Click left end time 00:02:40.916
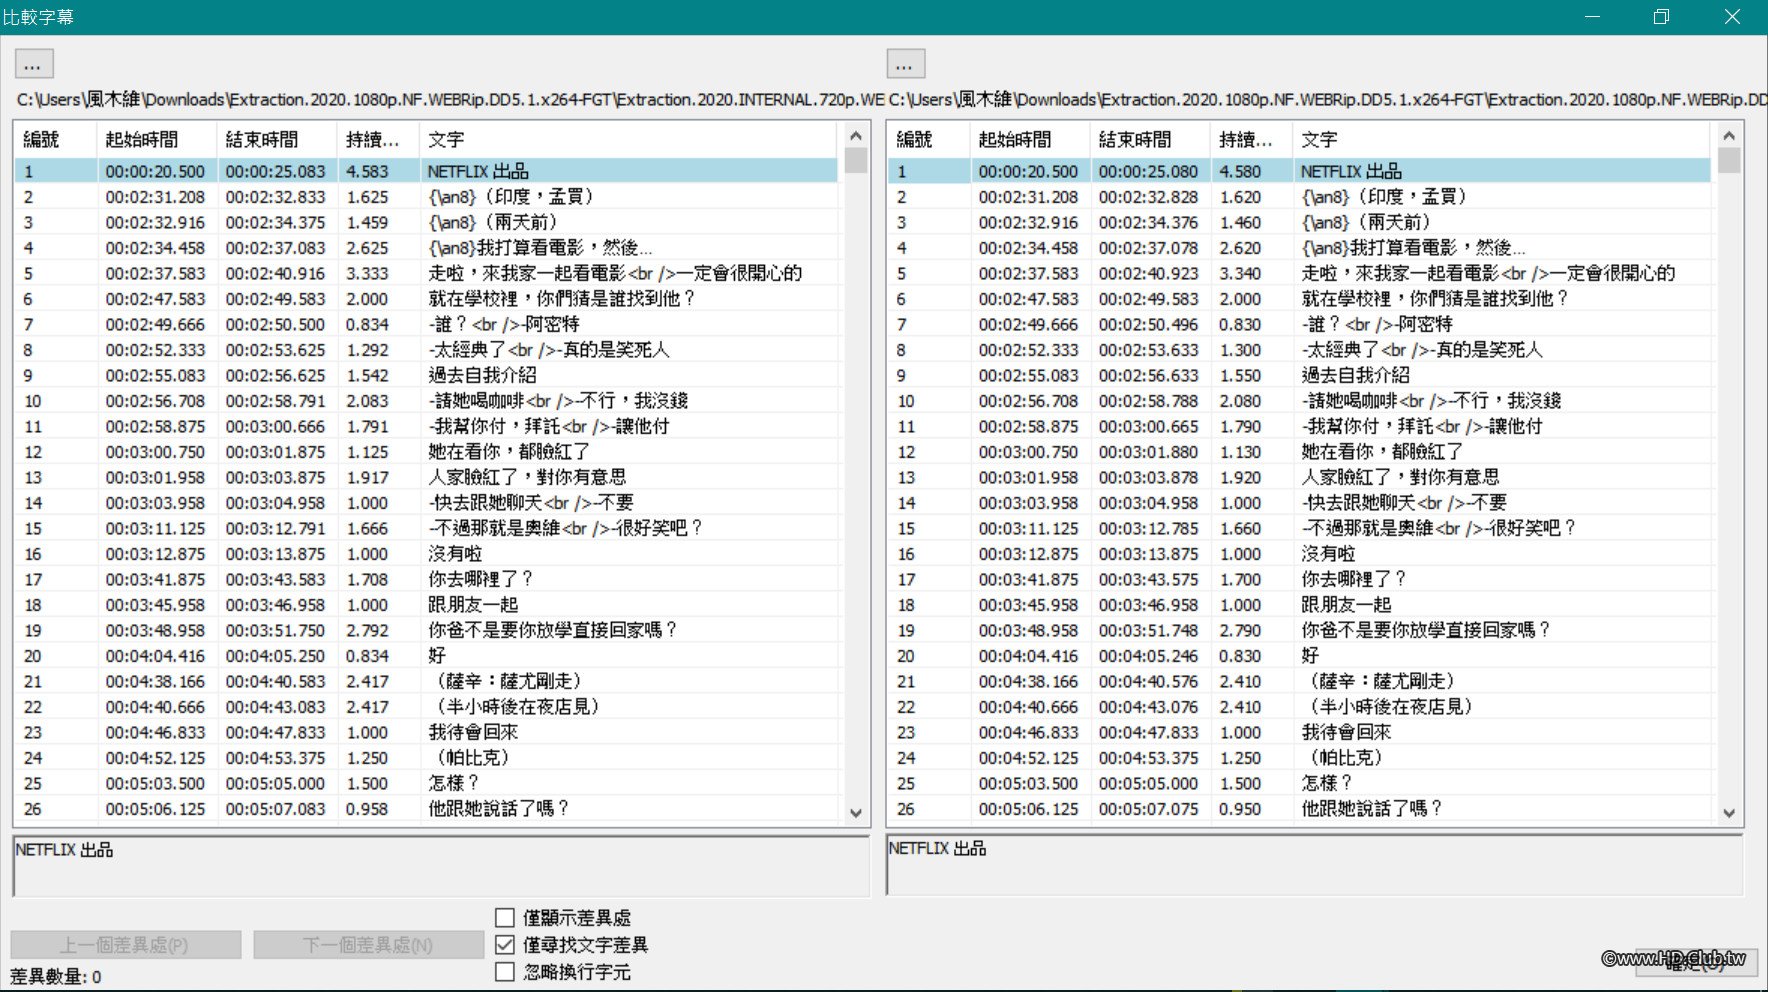The height and width of the screenshot is (992, 1768). 275,273
